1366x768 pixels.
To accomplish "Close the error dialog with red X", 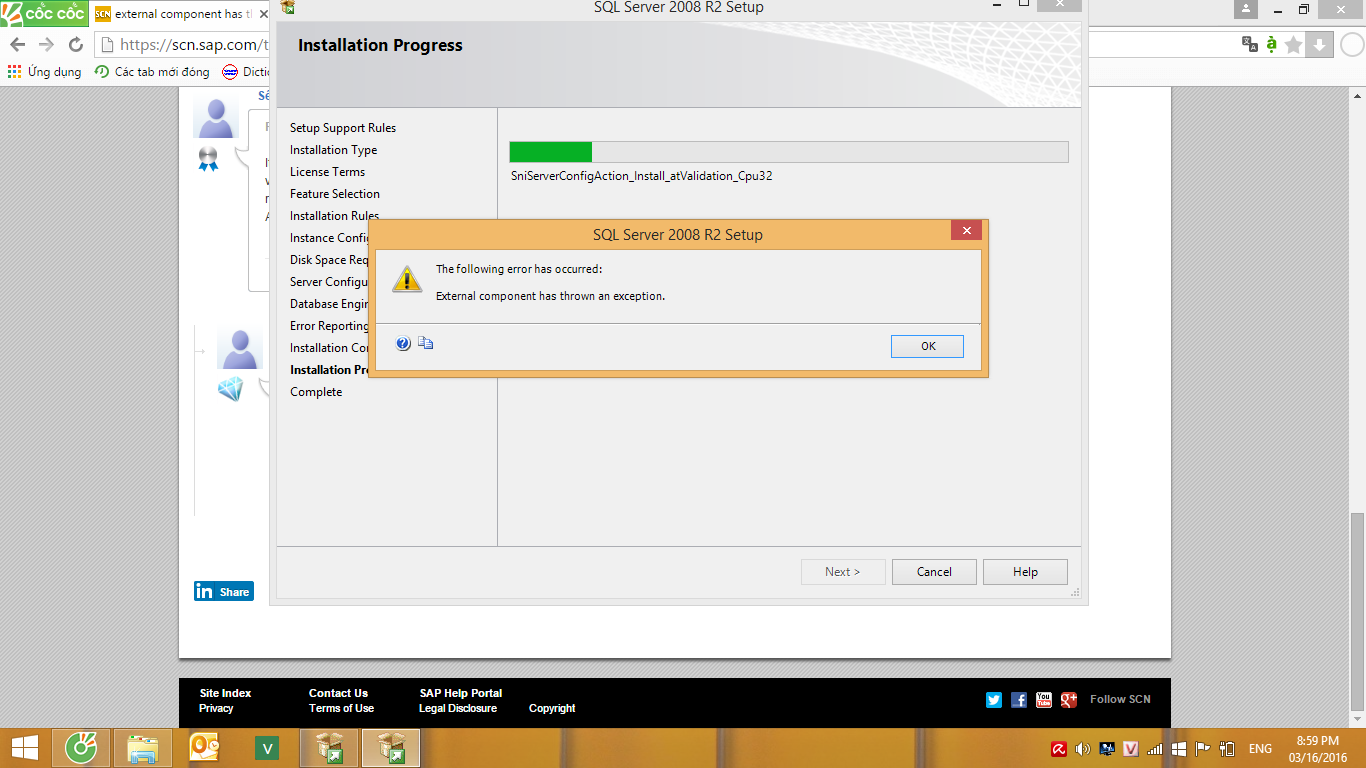I will pos(966,232).
